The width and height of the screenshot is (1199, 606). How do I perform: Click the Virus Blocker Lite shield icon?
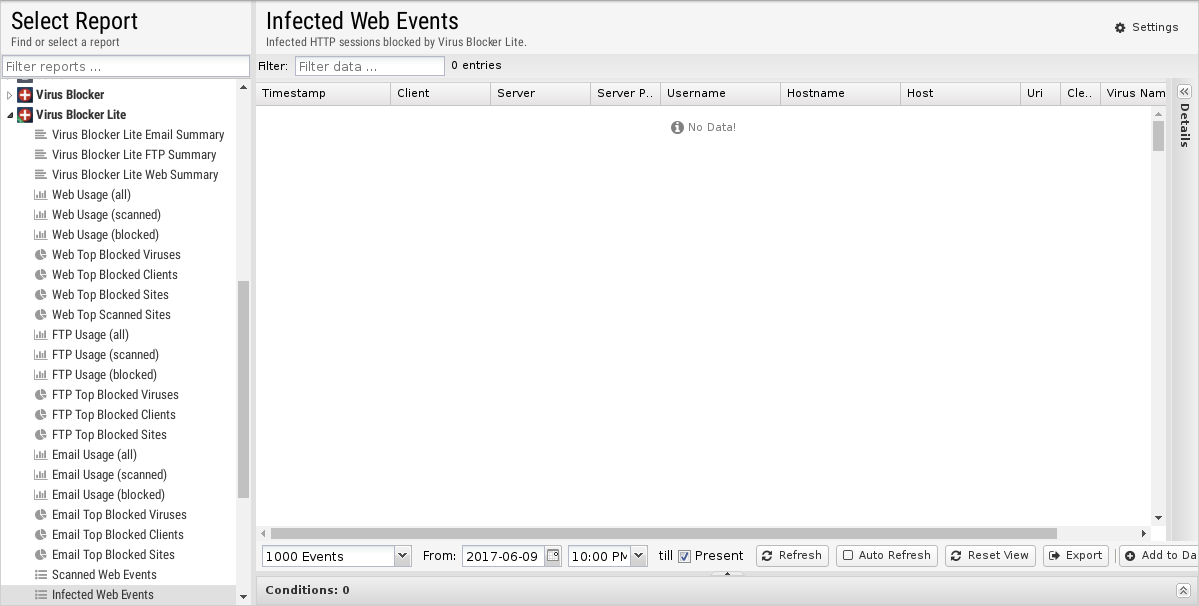[x=25, y=115]
